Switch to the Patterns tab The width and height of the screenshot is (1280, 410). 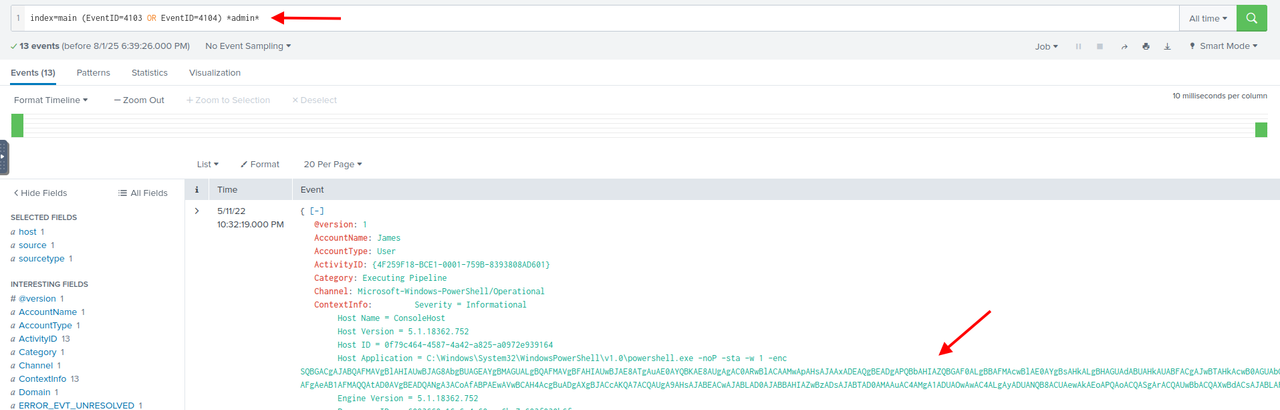coord(93,73)
